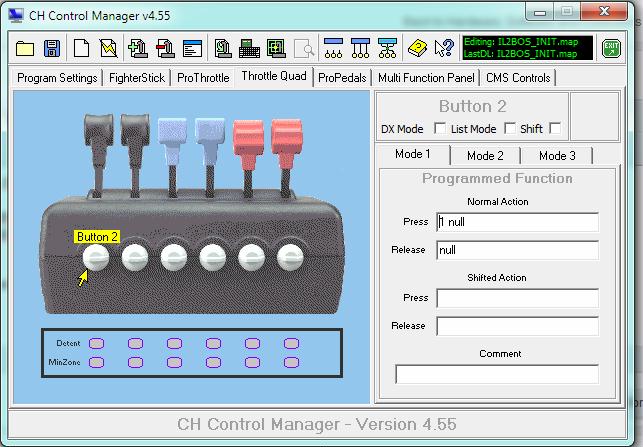Add a controller with green plus icon
643x447 pixels.
tap(138, 48)
